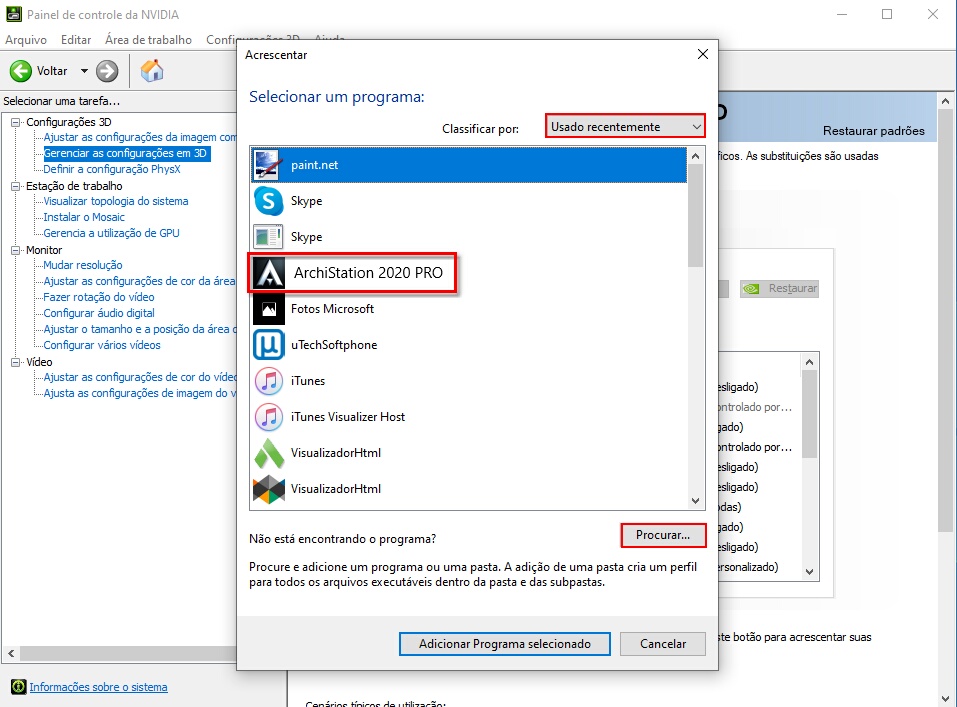This screenshot has width=957, height=707.
Task: Select Configurar áudio digital
Action: [98, 313]
